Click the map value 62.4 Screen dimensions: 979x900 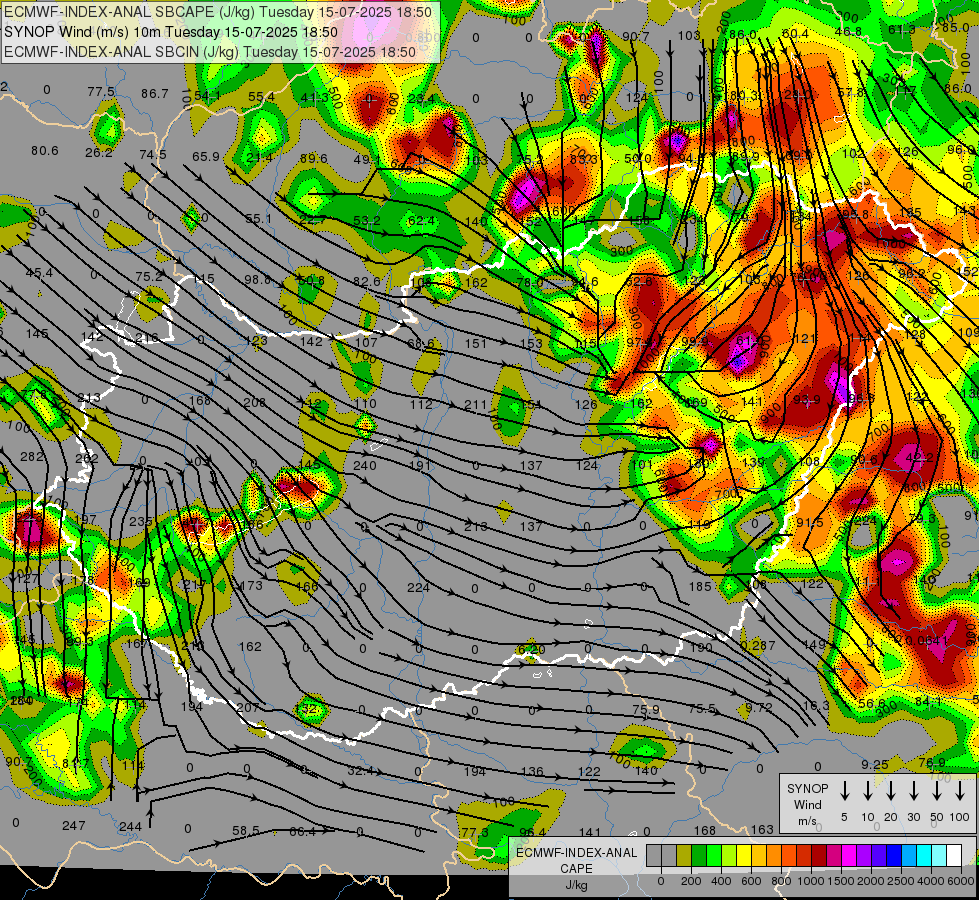tap(421, 220)
